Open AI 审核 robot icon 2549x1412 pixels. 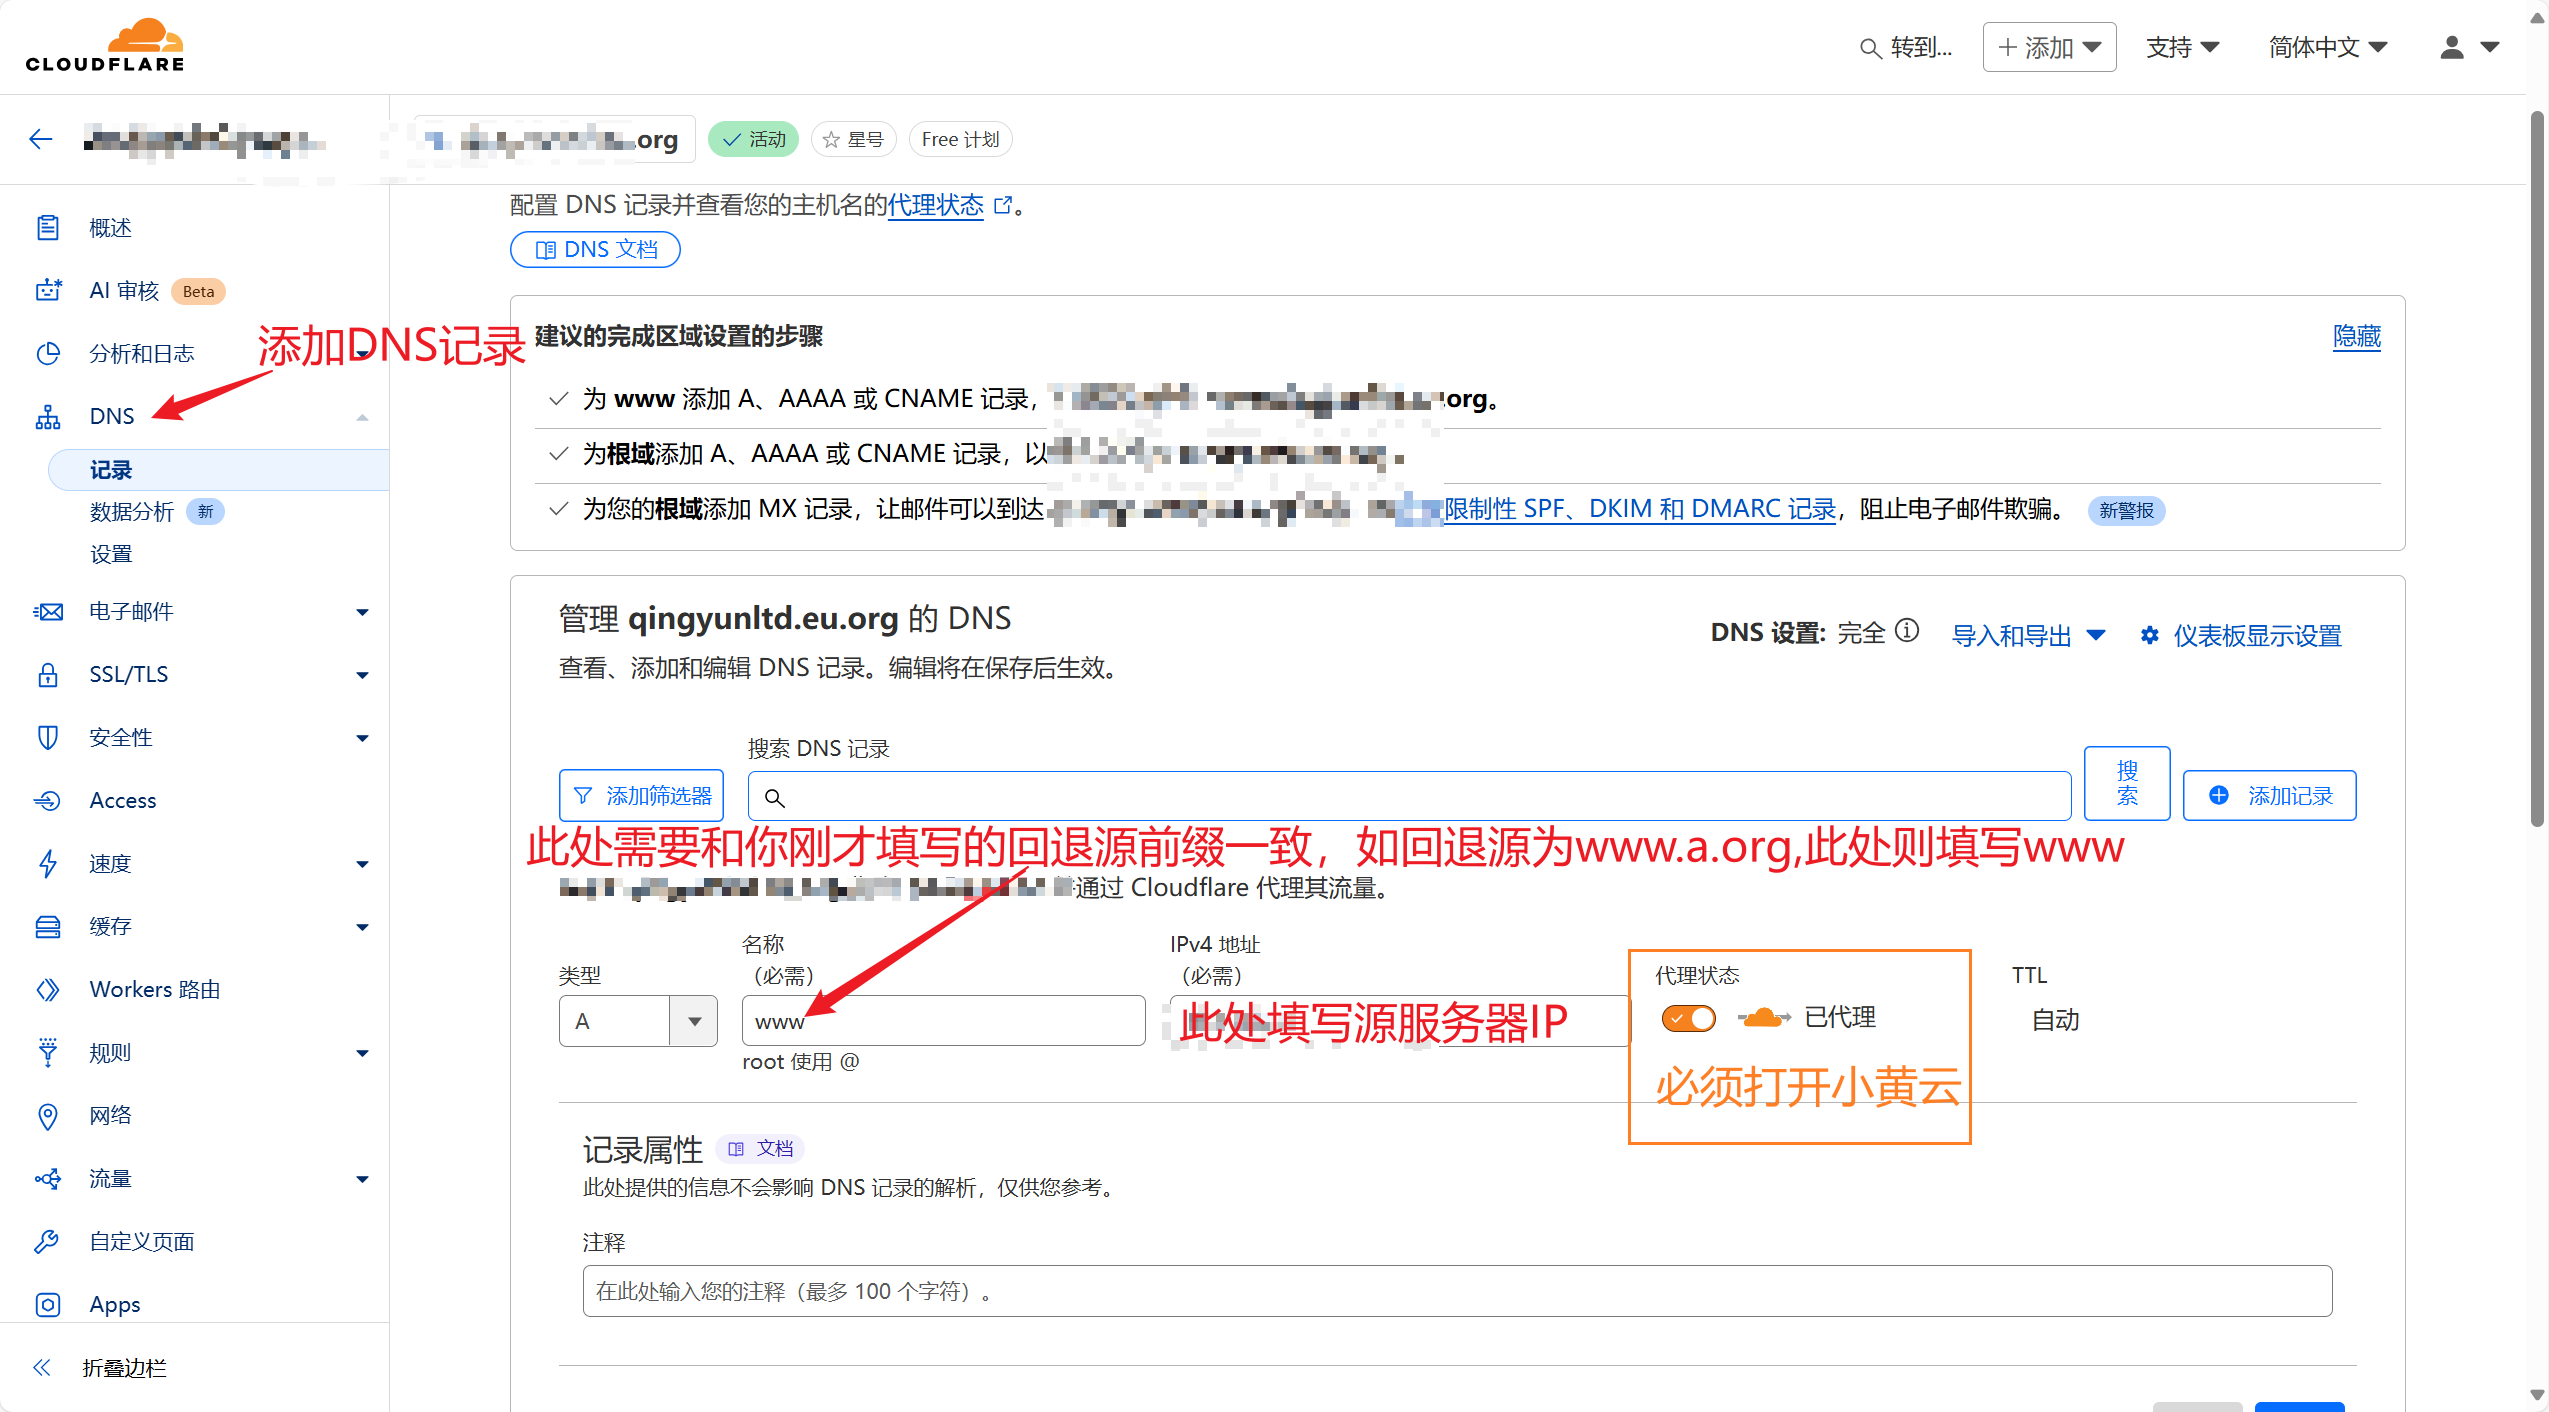[x=47, y=291]
